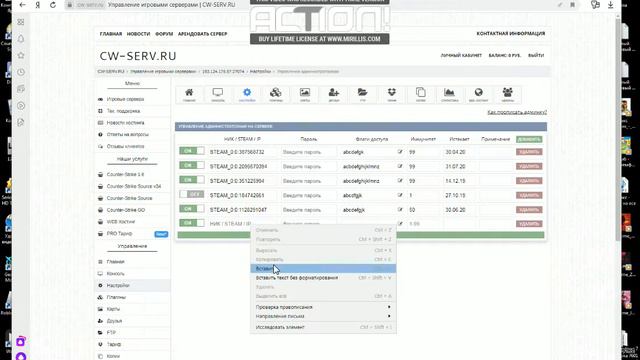Go back with the browser back arrow
Screen dimensions: 640x360
22,5
